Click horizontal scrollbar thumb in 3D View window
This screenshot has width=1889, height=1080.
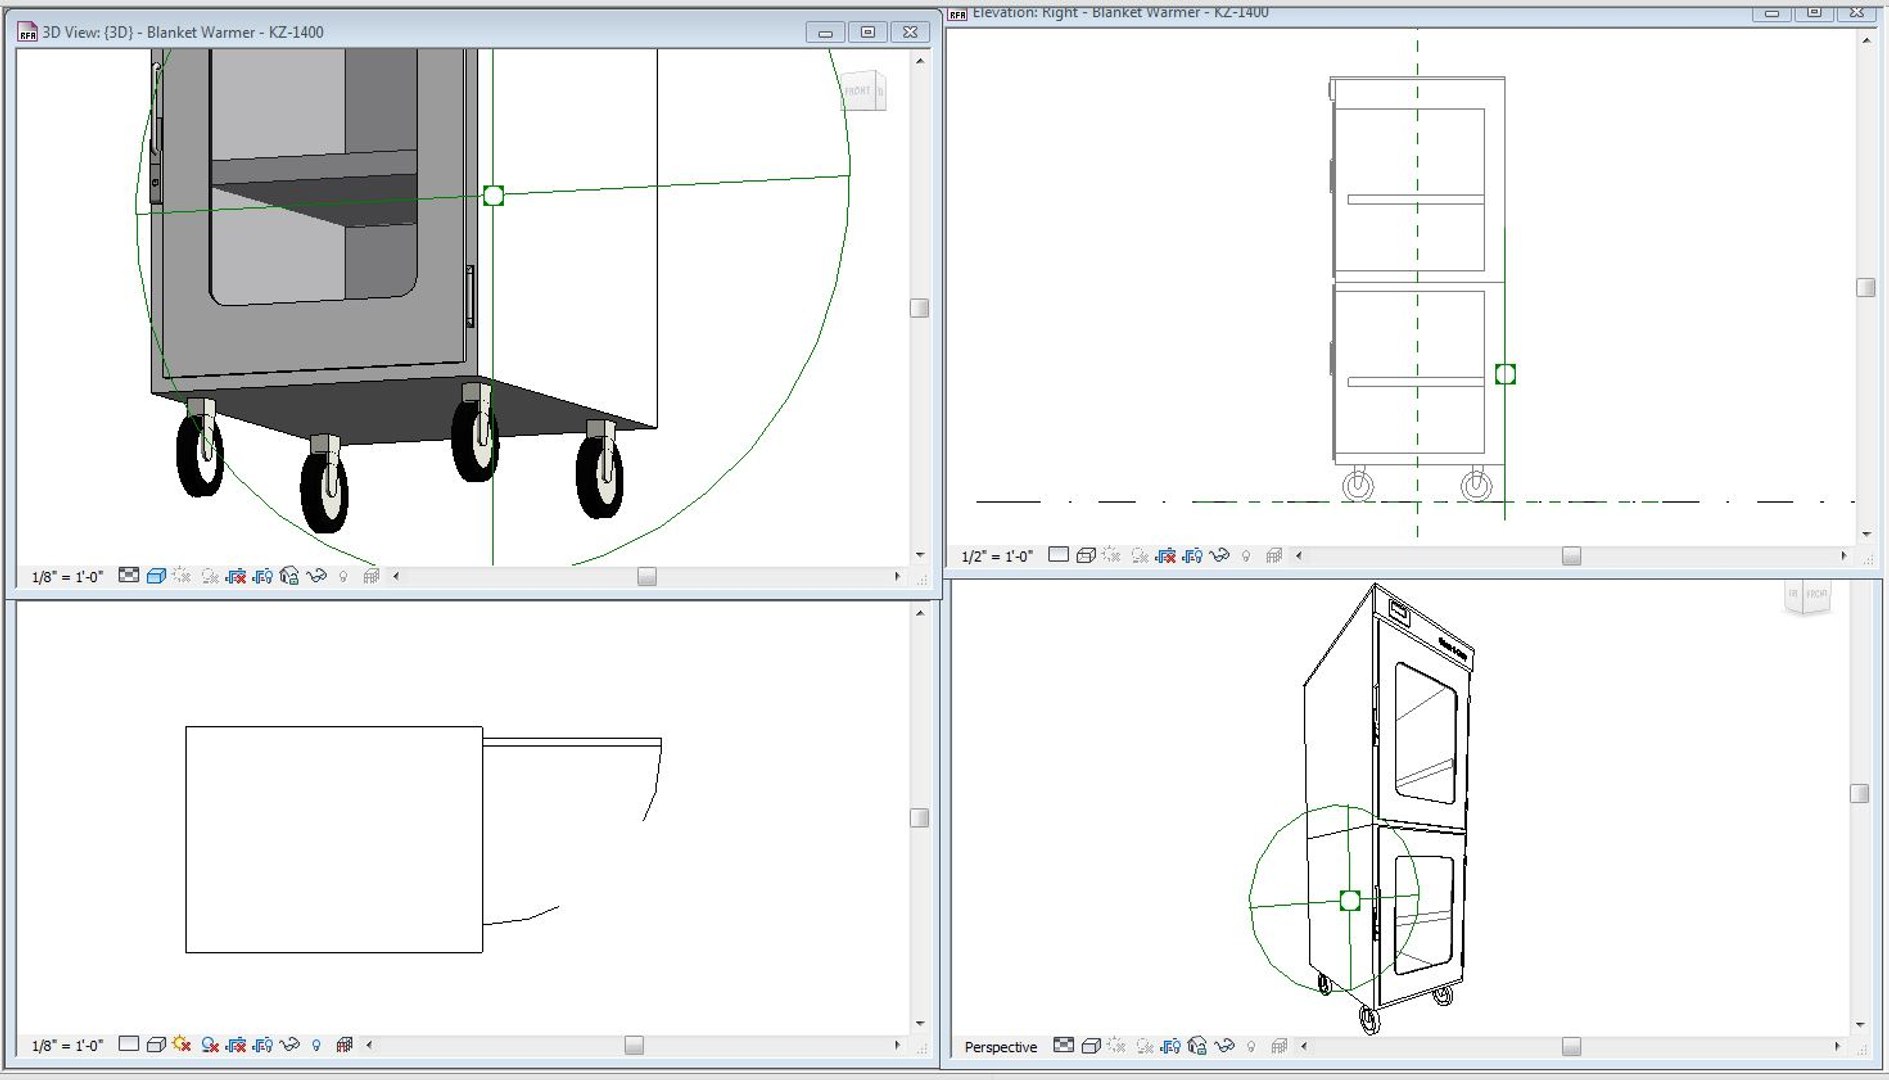tap(647, 576)
